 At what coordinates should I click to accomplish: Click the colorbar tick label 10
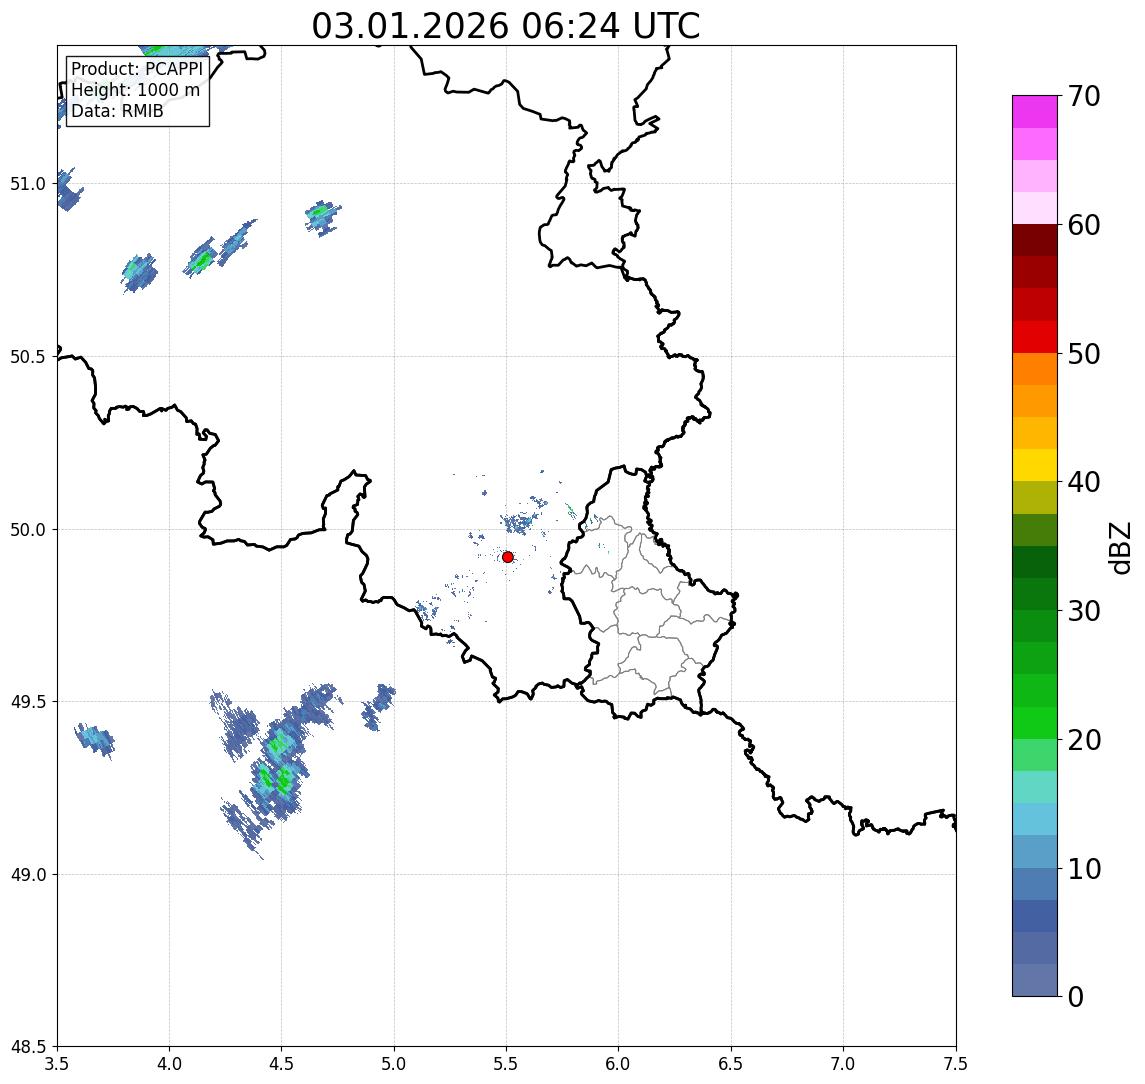click(x=1084, y=869)
